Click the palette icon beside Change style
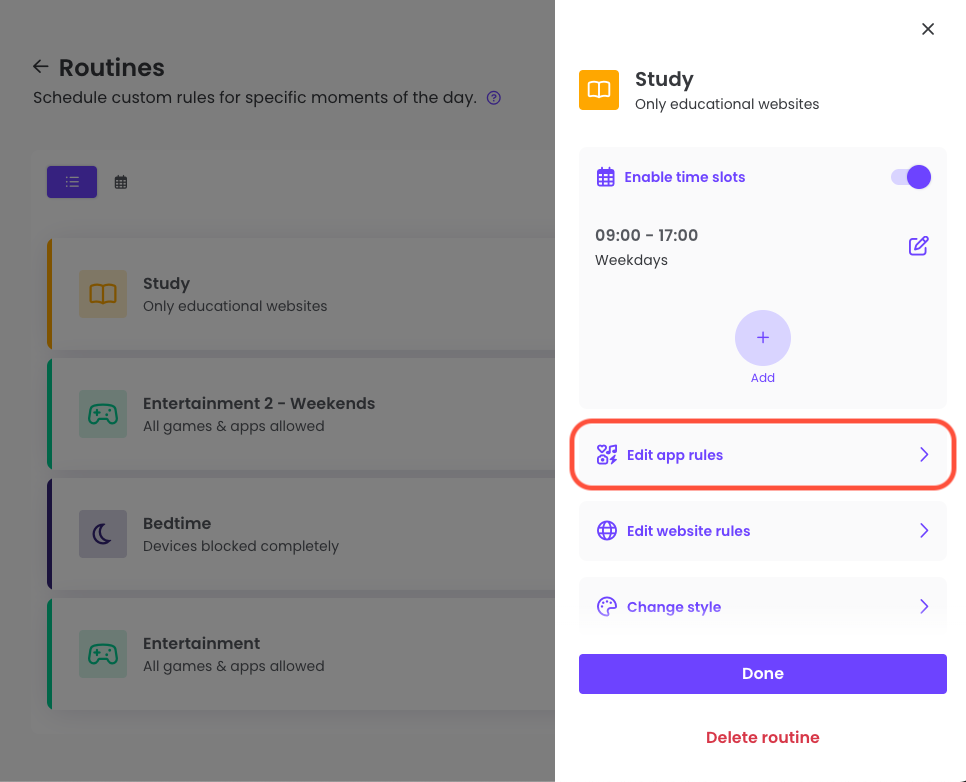This screenshot has width=966, height=782. pyautogui.click(x=607, y=606)
